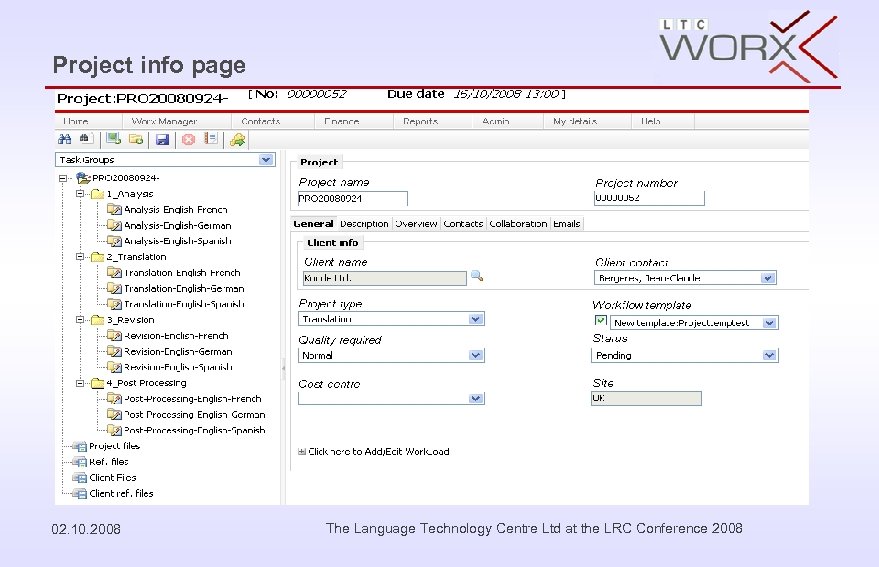
Task: Click the binoculars search icon in toolbar
Action: pos(64,139)
